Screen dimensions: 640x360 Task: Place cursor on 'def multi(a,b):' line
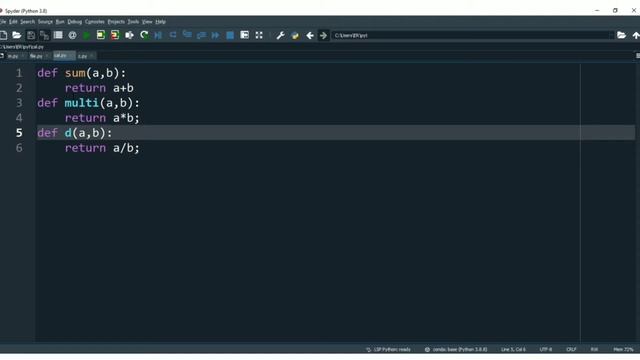pyautogui.click(x=88, y=103)
